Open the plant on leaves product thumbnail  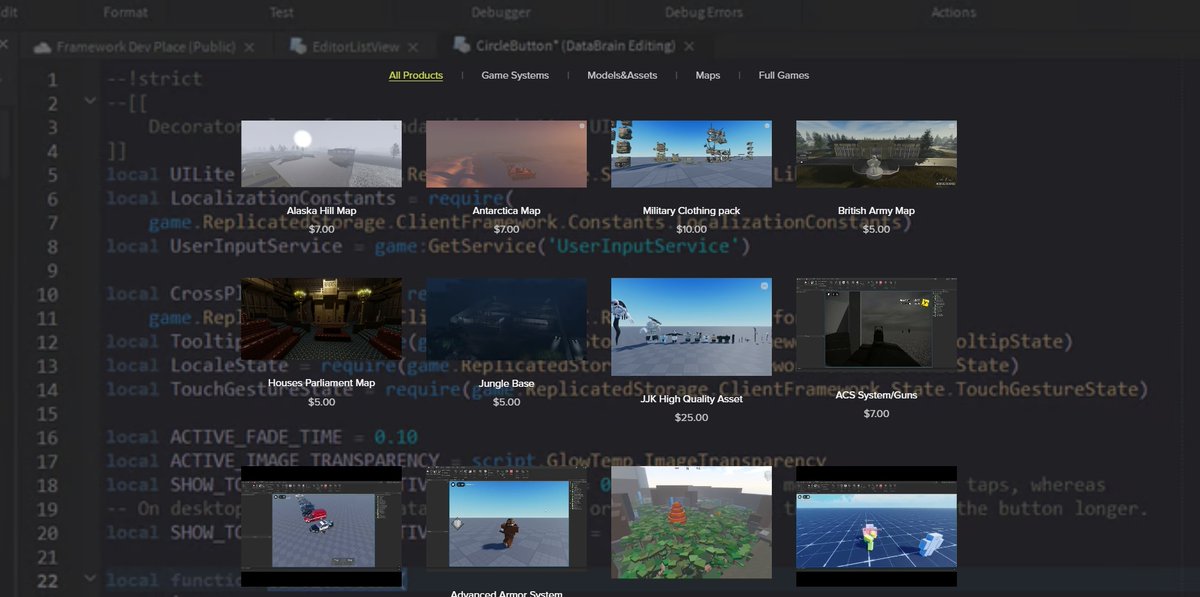[691, 522]
